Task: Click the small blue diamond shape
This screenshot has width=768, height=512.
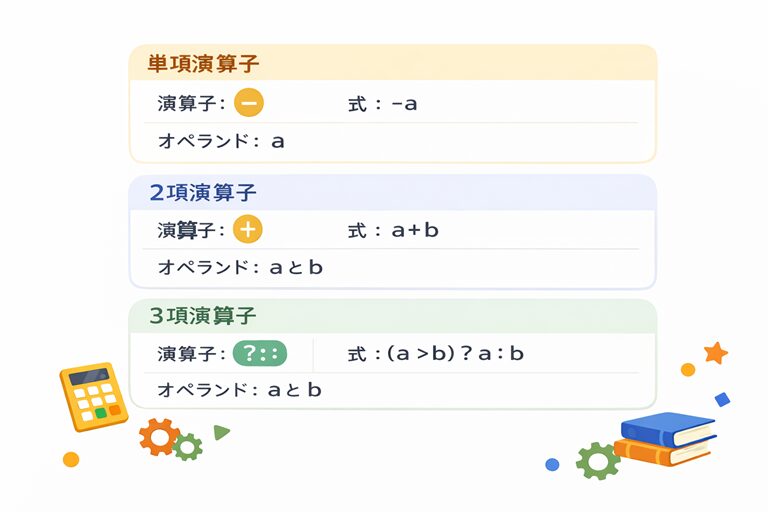Action: (722, 399)
